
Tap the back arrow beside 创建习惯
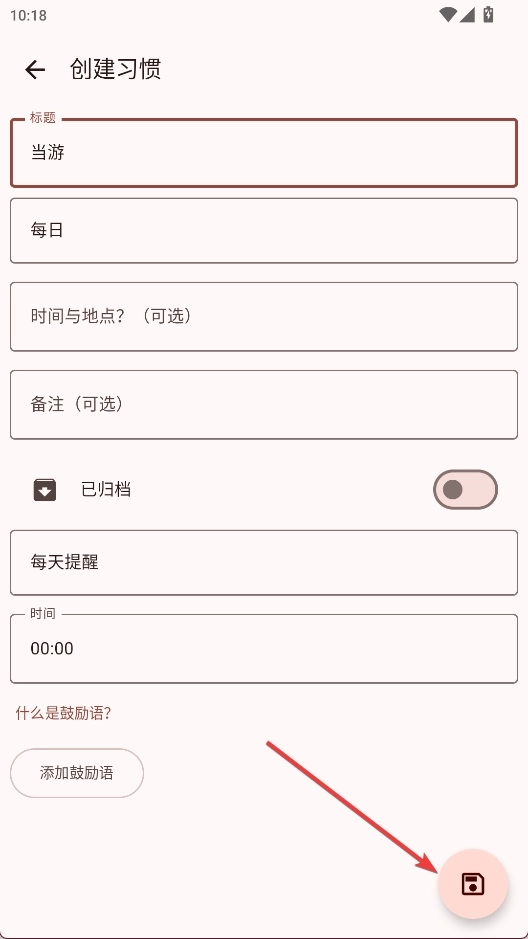pyautogui.click(x=35, y=69)
